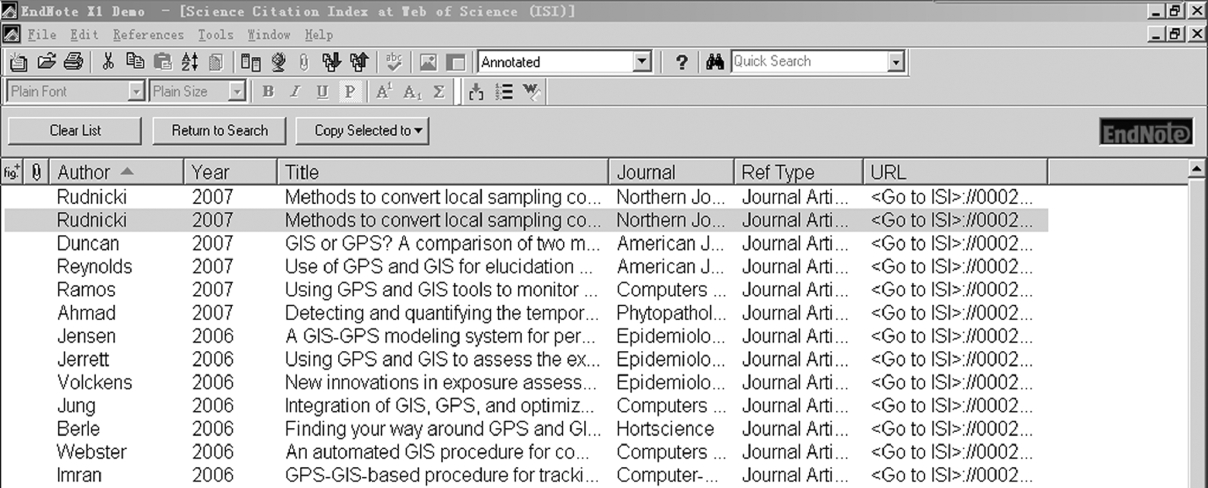Image resolution: width=1208 pixels, height=488 pixels.
Task: Open Help with the question mark icon
Action: point(682,62)
